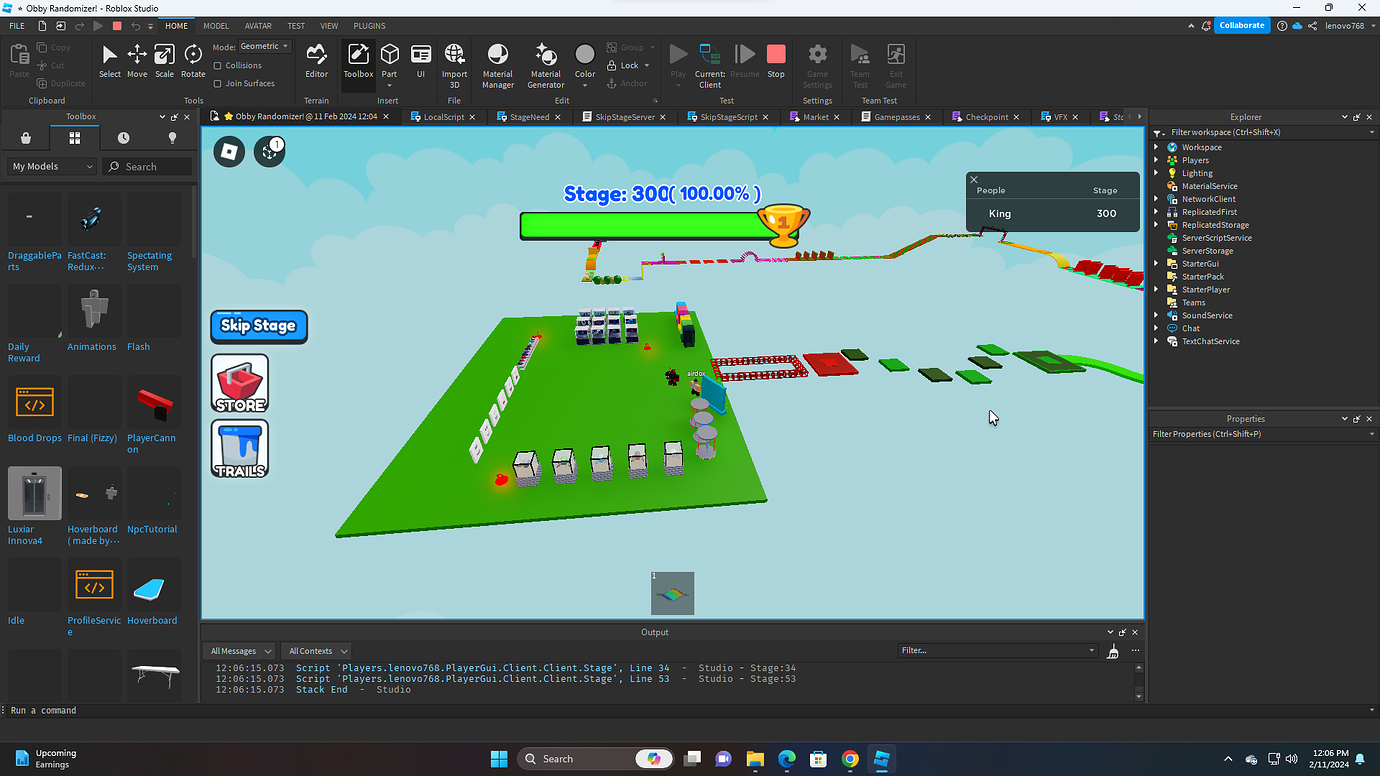The width and height of the screenshot is (1380, 776).
Task: Click the Skip Stage button
Action: click(x=258, y=326)
